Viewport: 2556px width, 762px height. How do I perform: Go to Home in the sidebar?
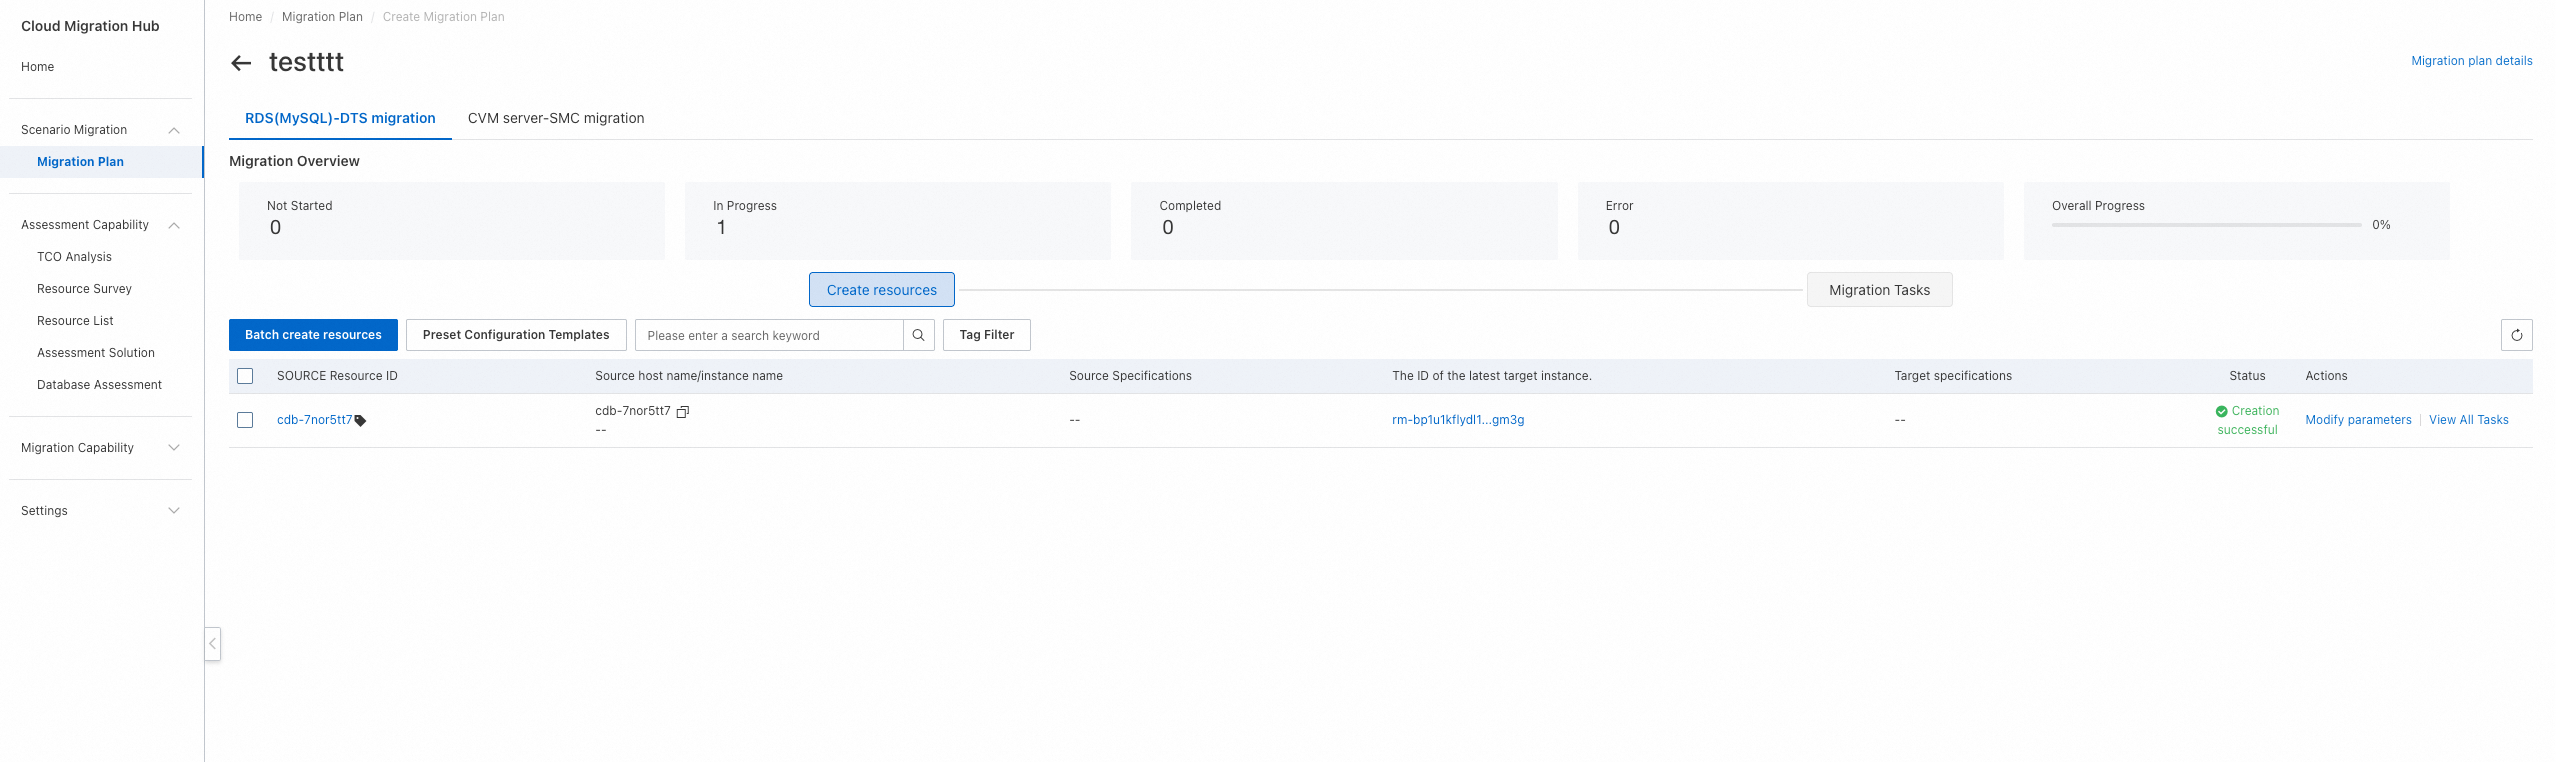[x=38, y=67]
